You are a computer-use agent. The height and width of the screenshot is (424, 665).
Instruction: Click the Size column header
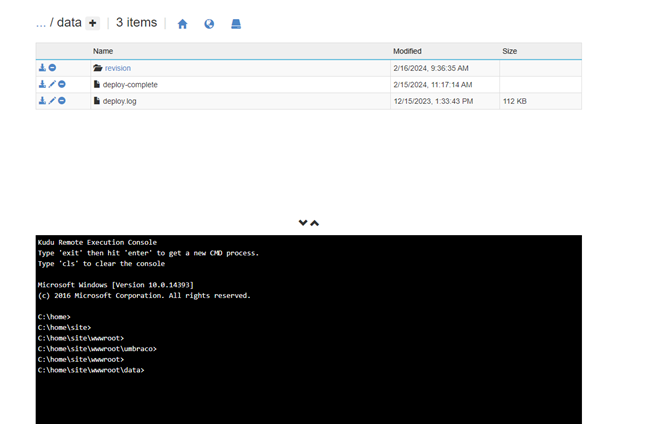click(x=510, y=51)
